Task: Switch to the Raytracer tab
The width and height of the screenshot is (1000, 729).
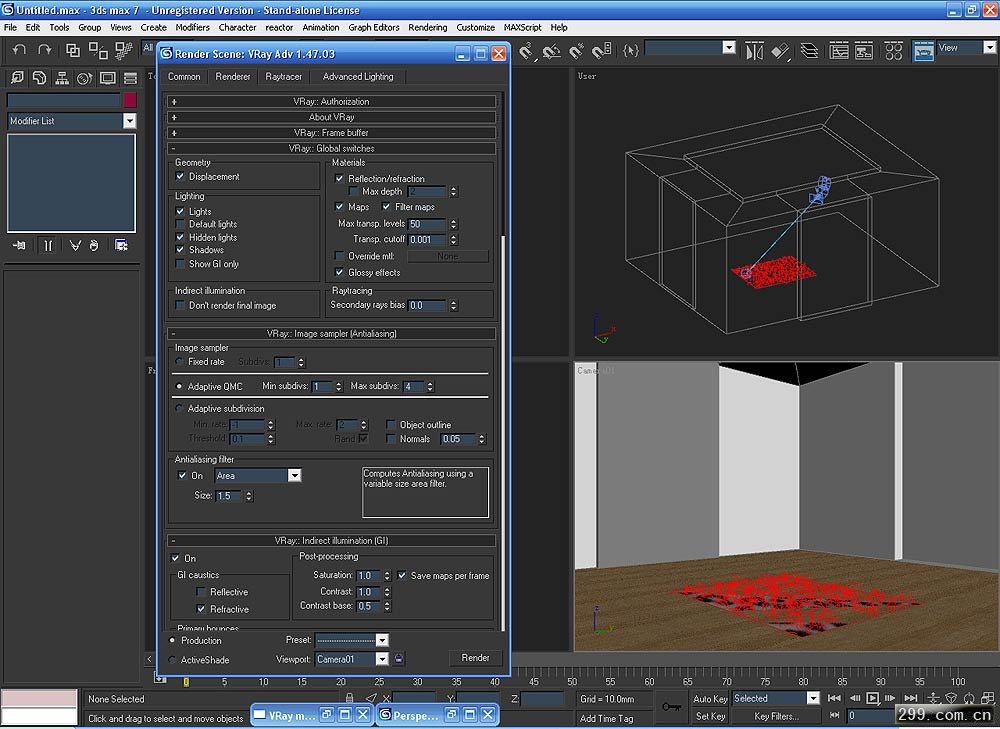Action: 284,77
